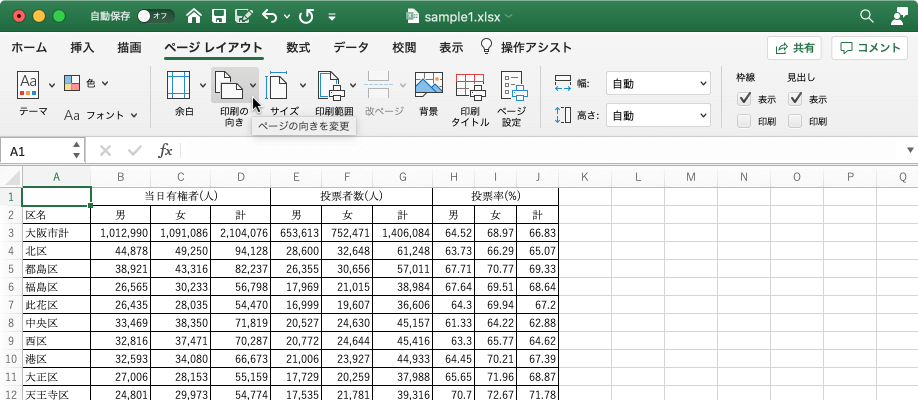This screenshot has height=400, width=918.
Task: Click the formula bar input area
Action: [x=542, y=151]
